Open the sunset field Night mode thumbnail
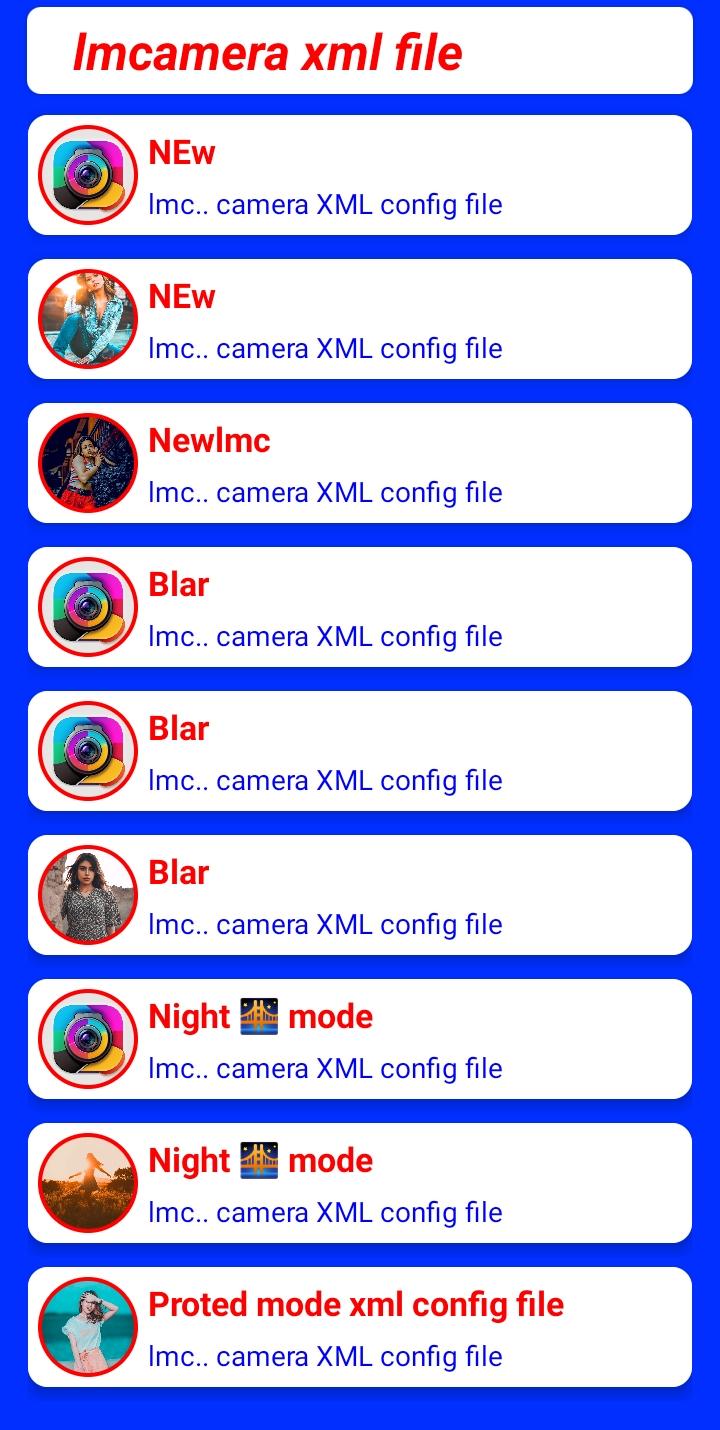 tap(88, 1183)
